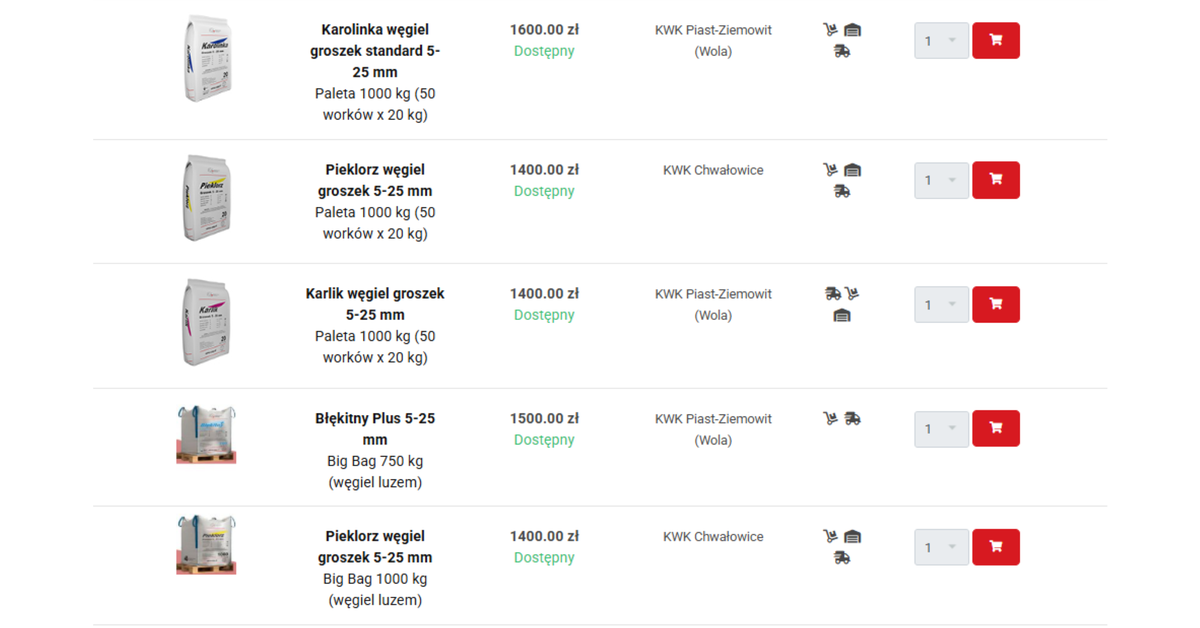Add Karolinka węgiel groszek to cart
Viewport: 1200px width, 628px height.
click(995, 41)
